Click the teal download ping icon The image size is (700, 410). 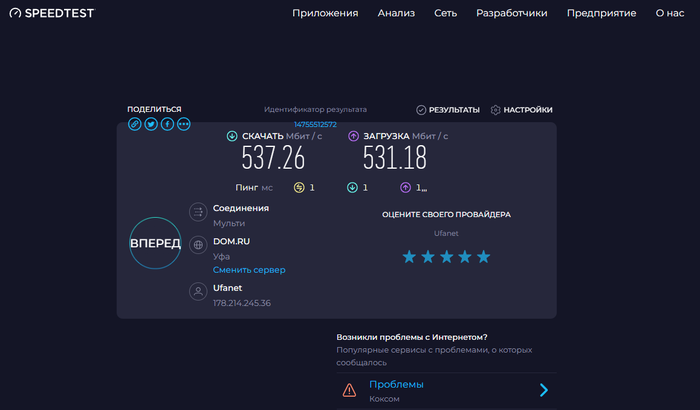352,188
